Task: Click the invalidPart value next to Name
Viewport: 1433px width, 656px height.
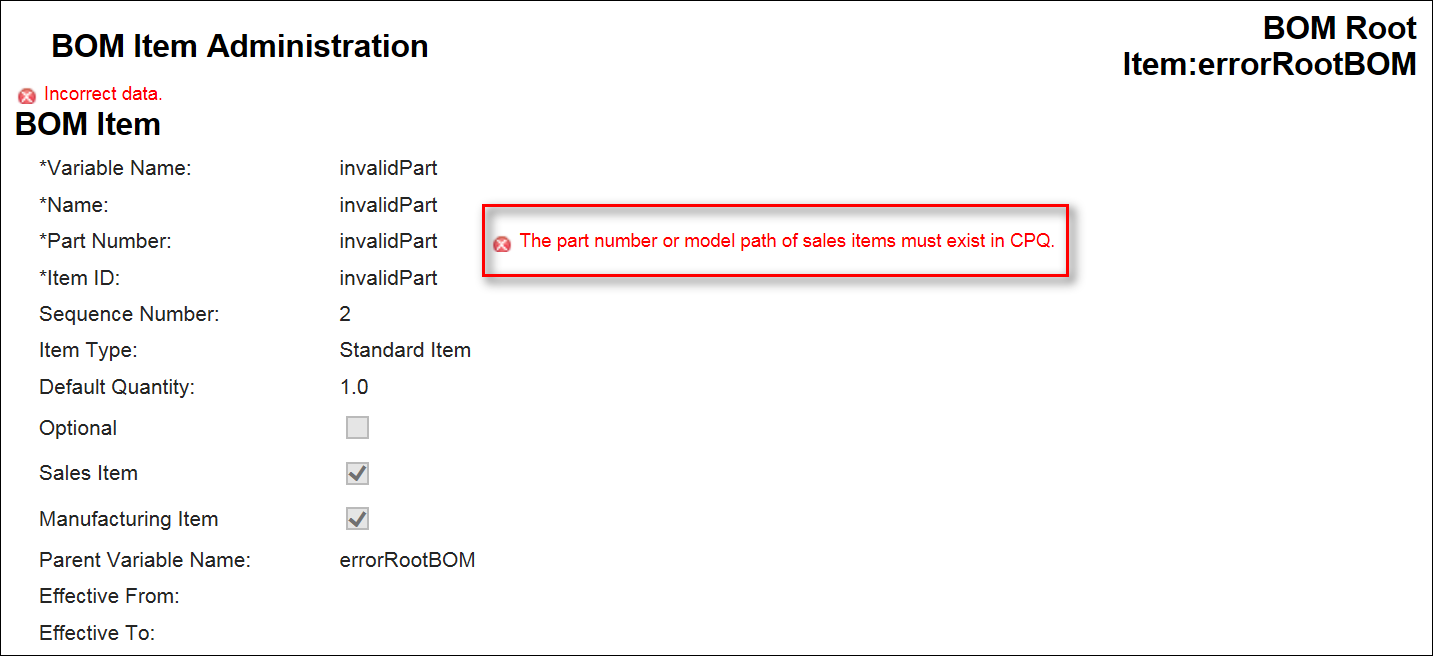Action: click(x=388, y=204)
